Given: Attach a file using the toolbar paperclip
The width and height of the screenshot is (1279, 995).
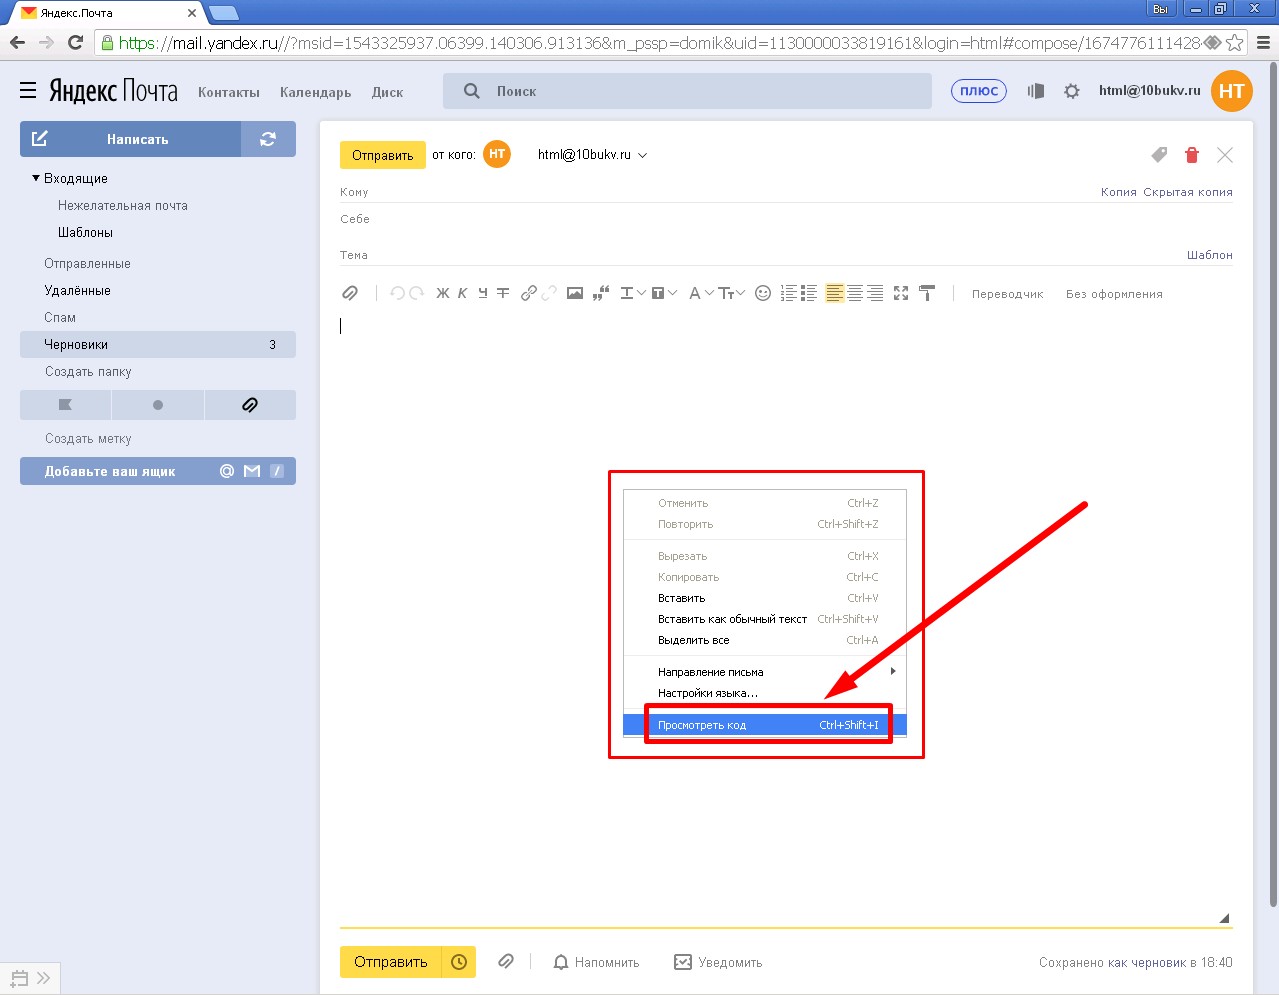Looking at the screenshot, I should pyautogui.click(x=350, y=293).
